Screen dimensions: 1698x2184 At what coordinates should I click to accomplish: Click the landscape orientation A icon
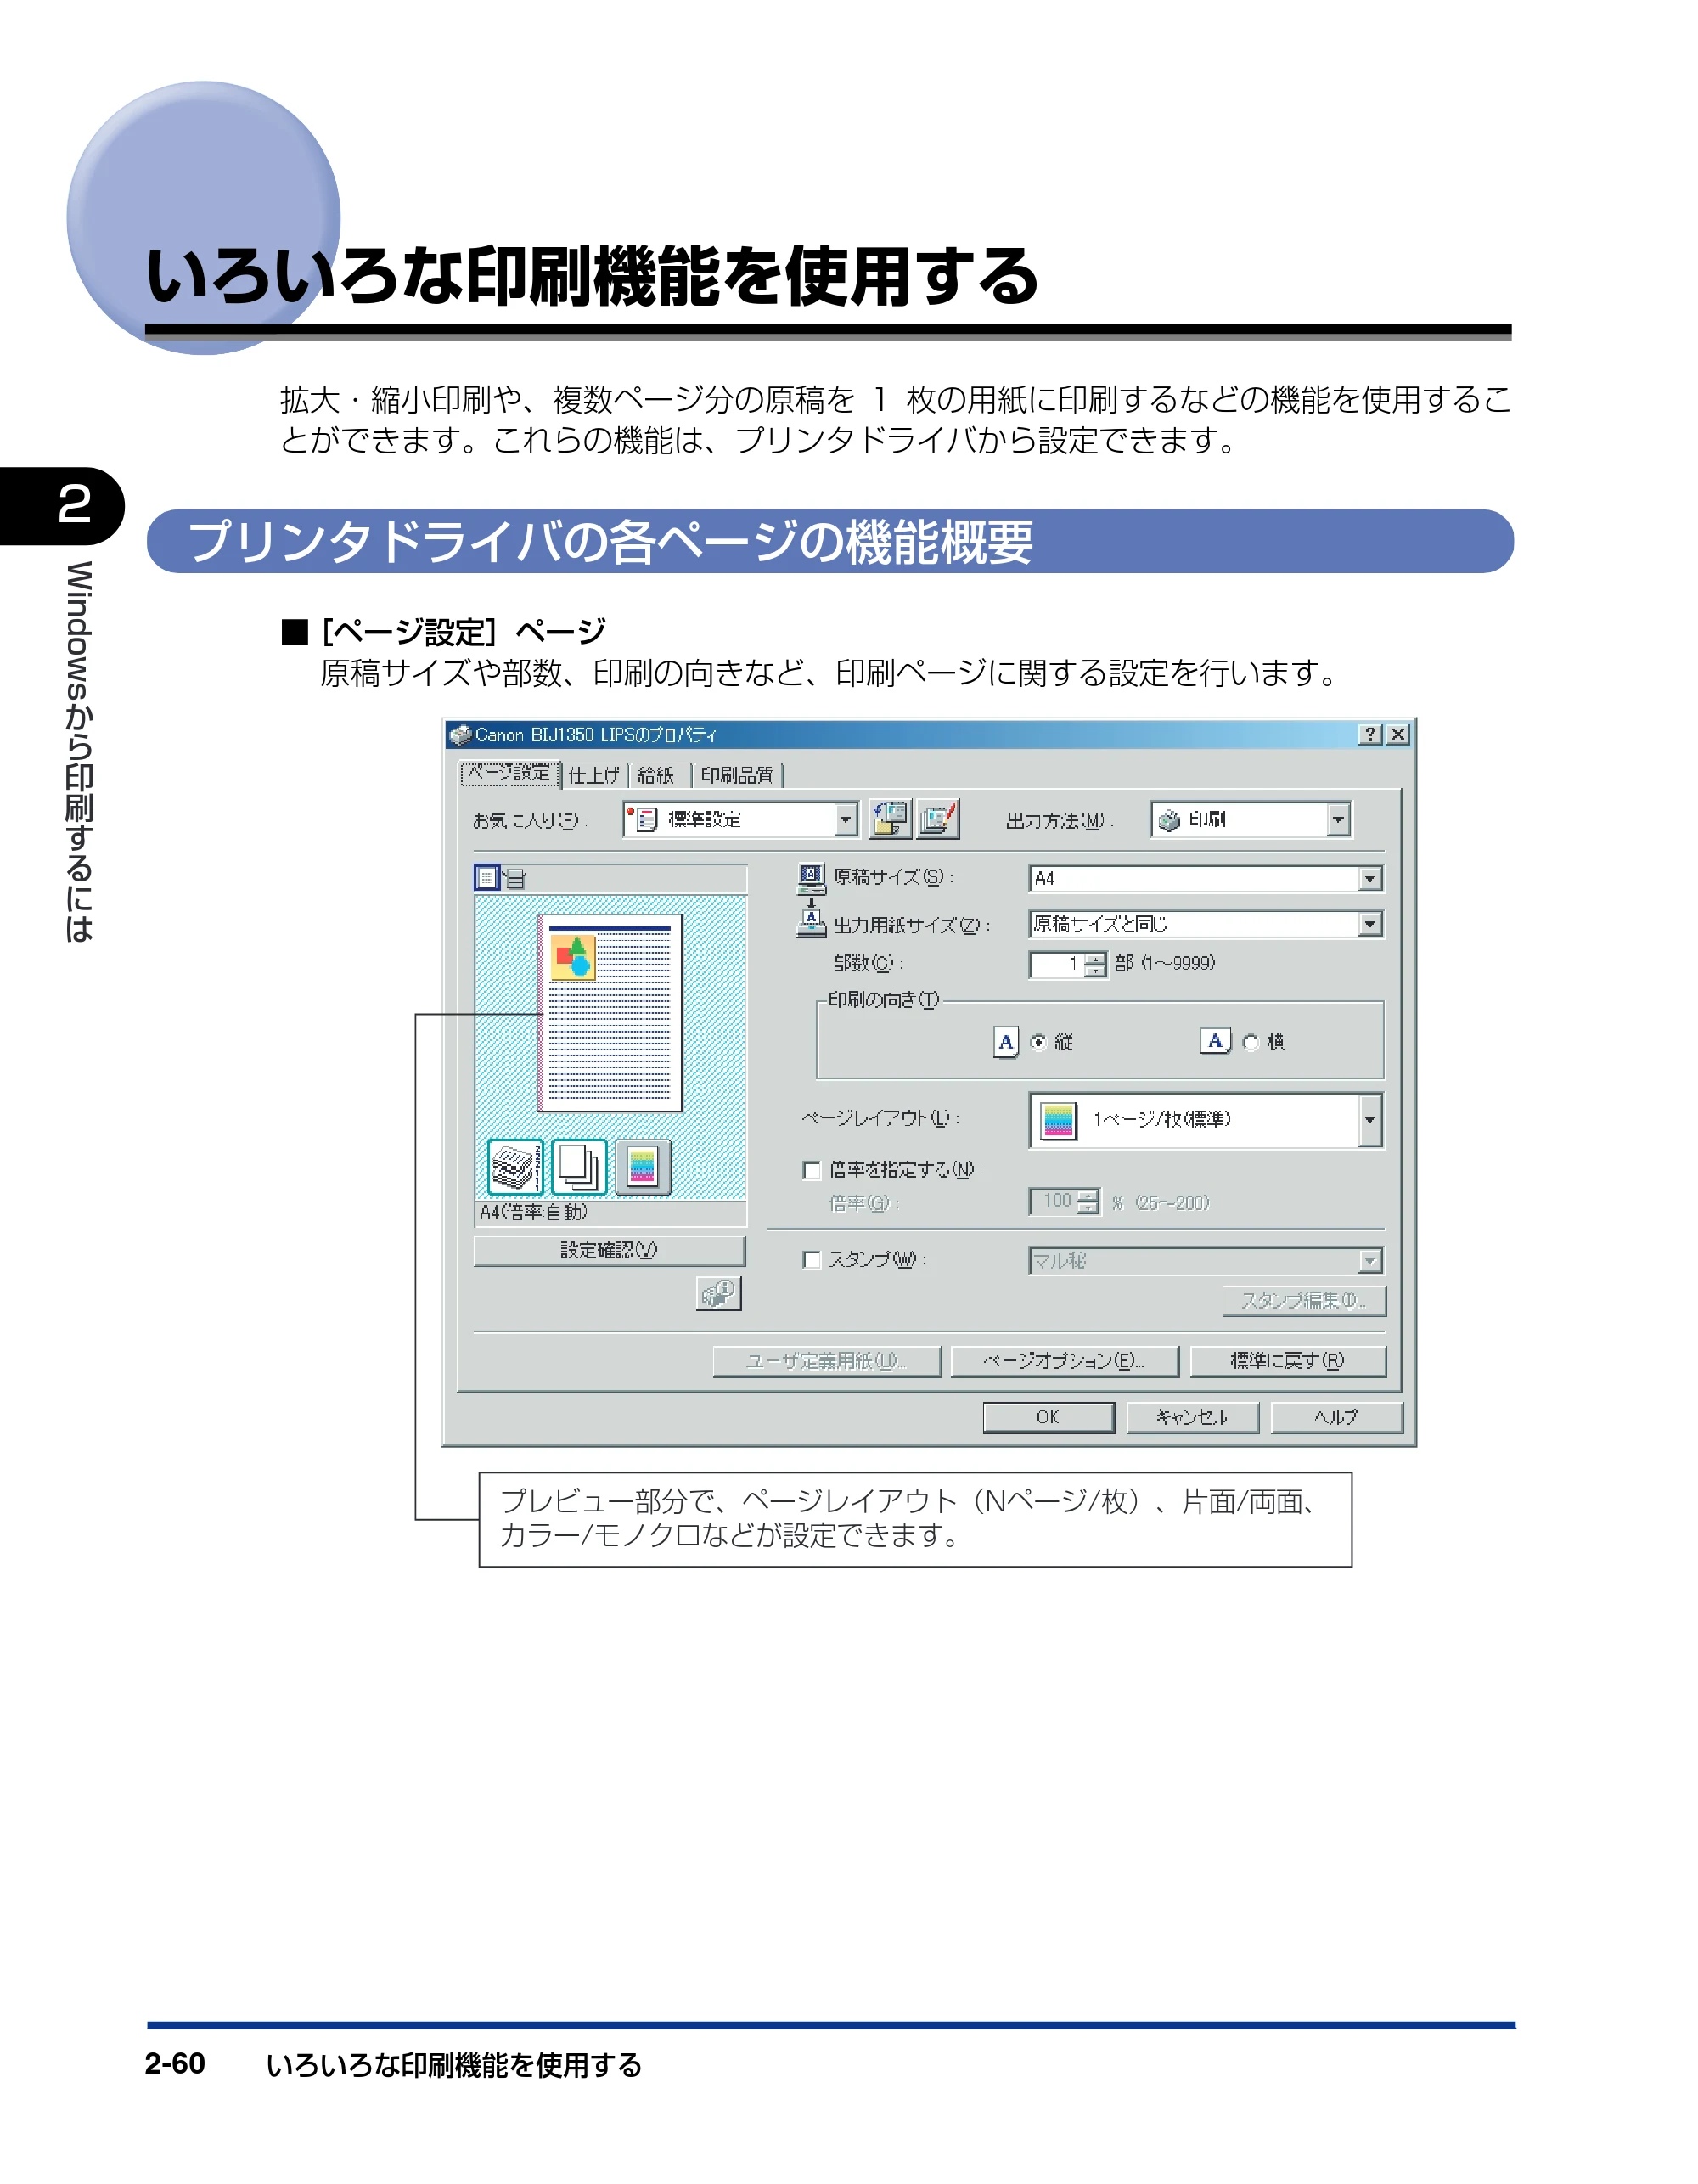[x=1215, y=1041]
